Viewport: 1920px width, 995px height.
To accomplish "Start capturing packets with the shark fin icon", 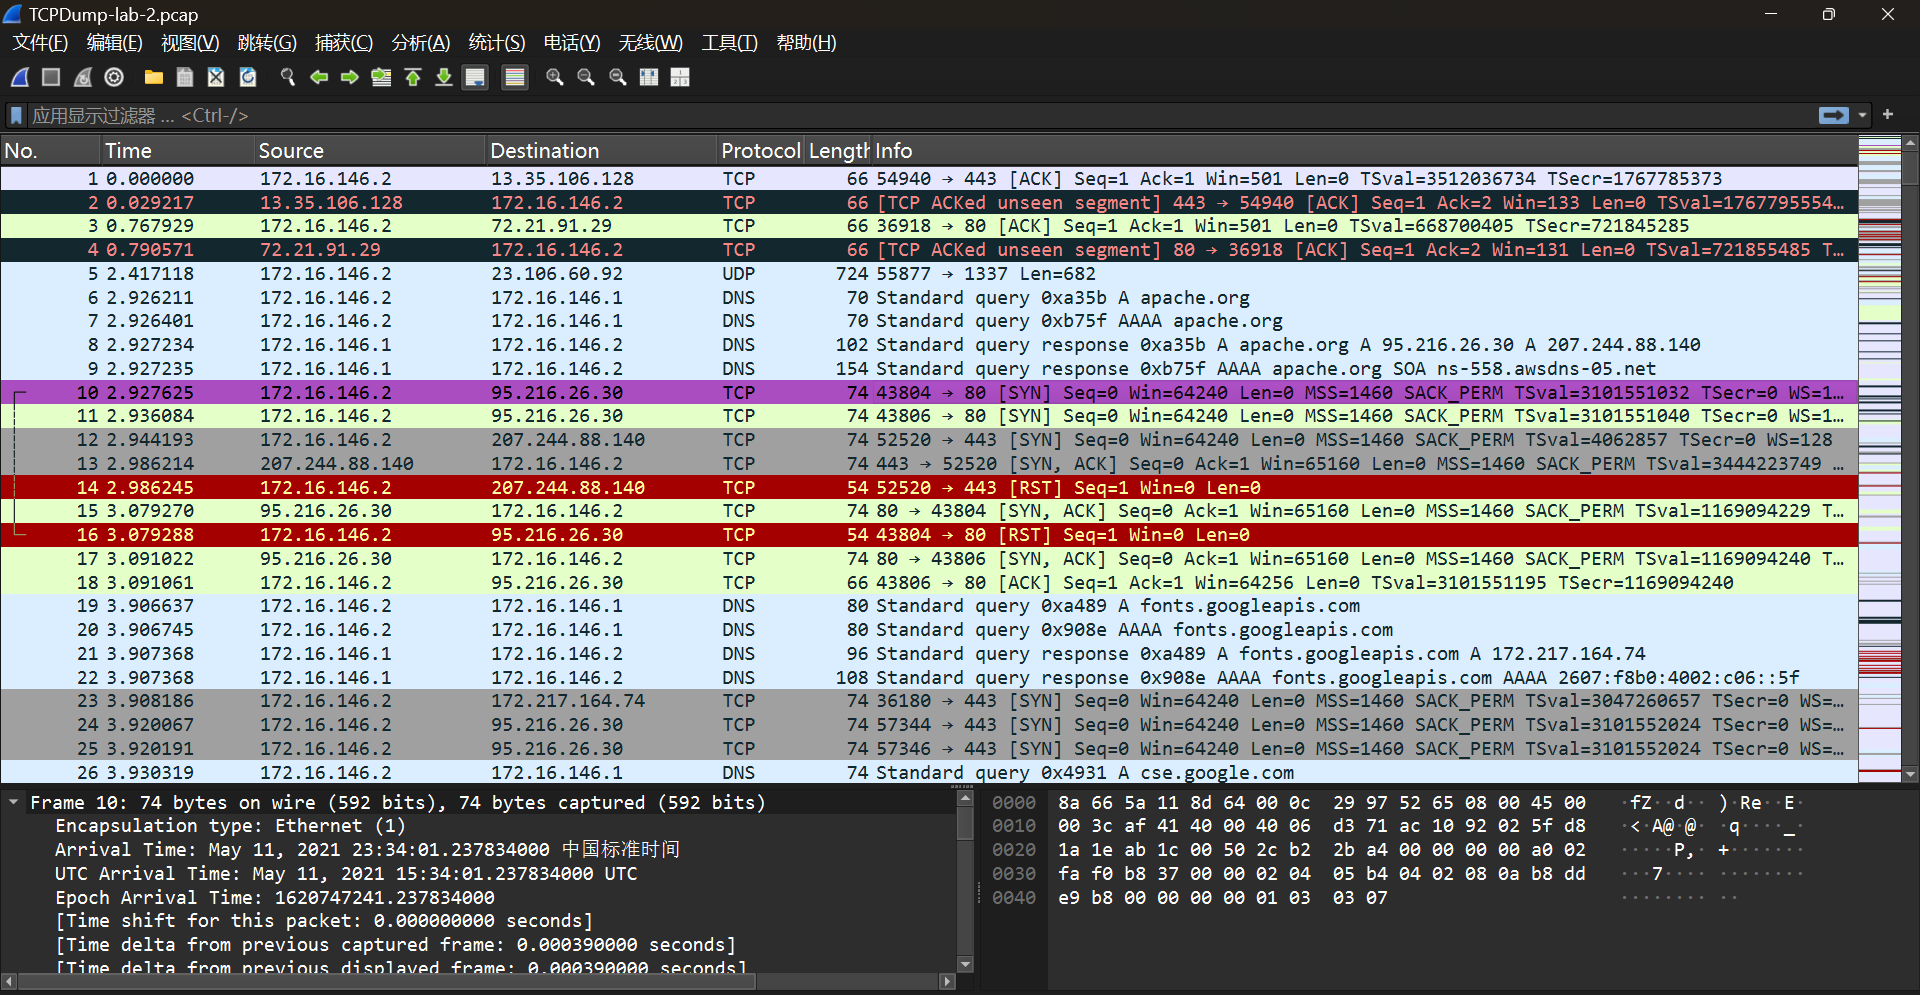I will 20,77.
